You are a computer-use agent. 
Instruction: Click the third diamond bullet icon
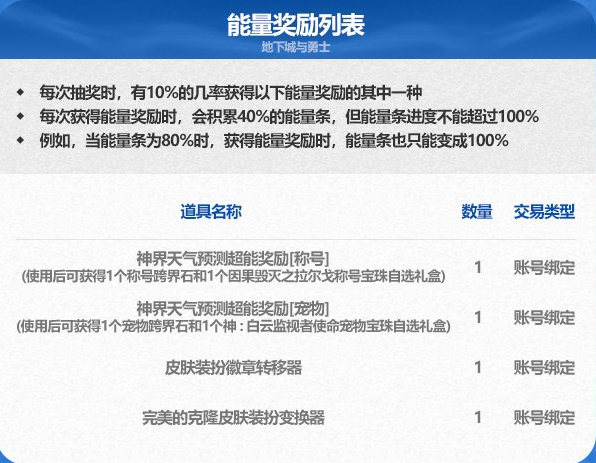point(20,141)
